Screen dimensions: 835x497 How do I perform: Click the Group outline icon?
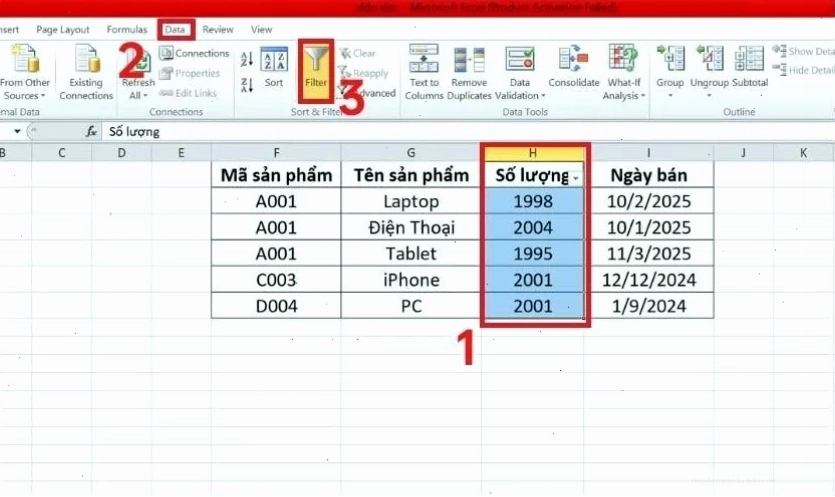coord(670,59)
